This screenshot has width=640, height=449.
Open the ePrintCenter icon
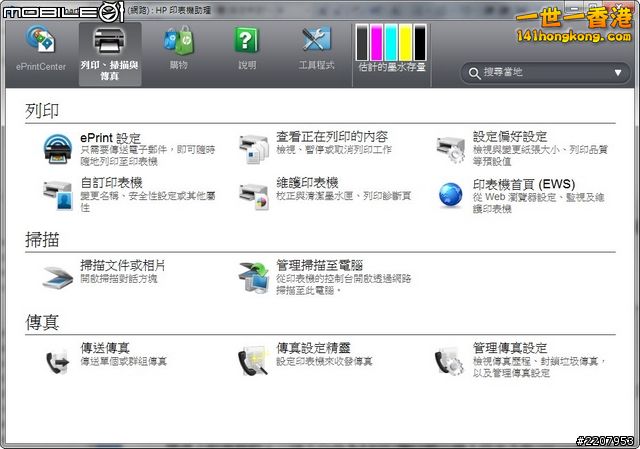pyautogui.click(x=40, y=42)
